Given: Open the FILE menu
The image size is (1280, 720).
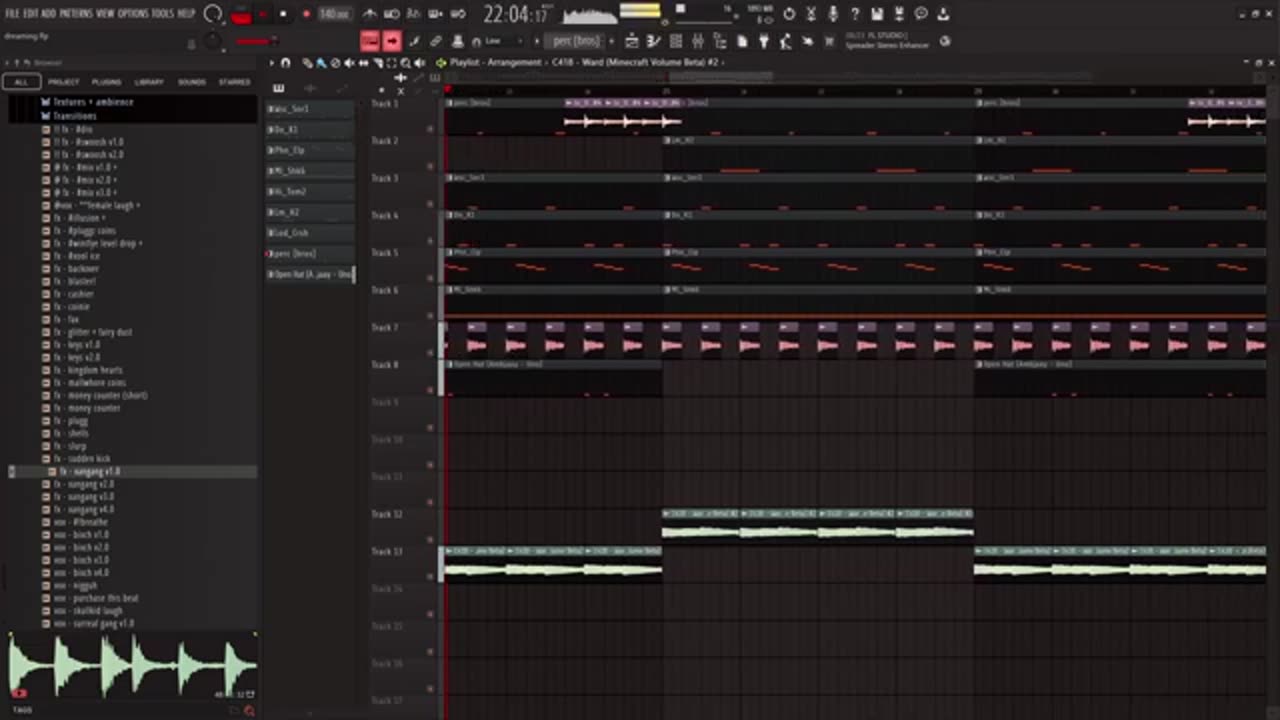Looking at the screenshot, I should [x=12, y=14].
